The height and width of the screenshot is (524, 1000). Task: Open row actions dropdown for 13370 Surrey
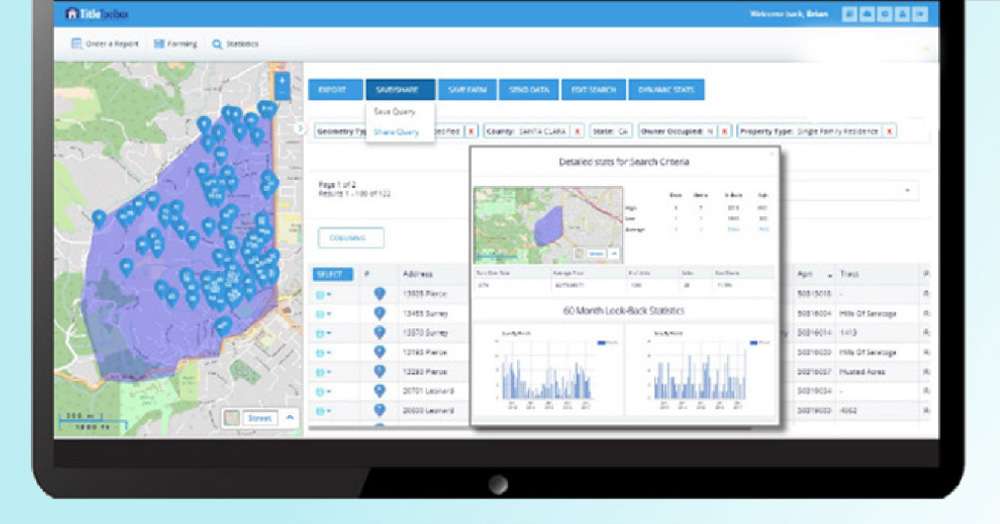coord(323,333)
